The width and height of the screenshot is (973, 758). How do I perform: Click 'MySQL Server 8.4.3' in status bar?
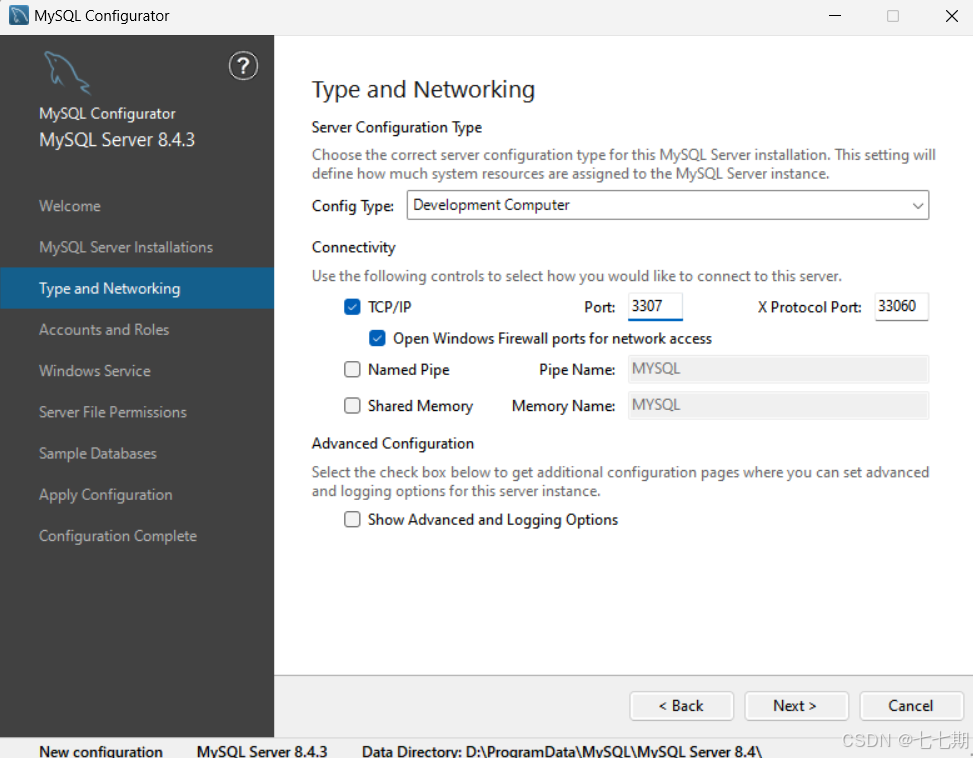[x=262, y=751]
